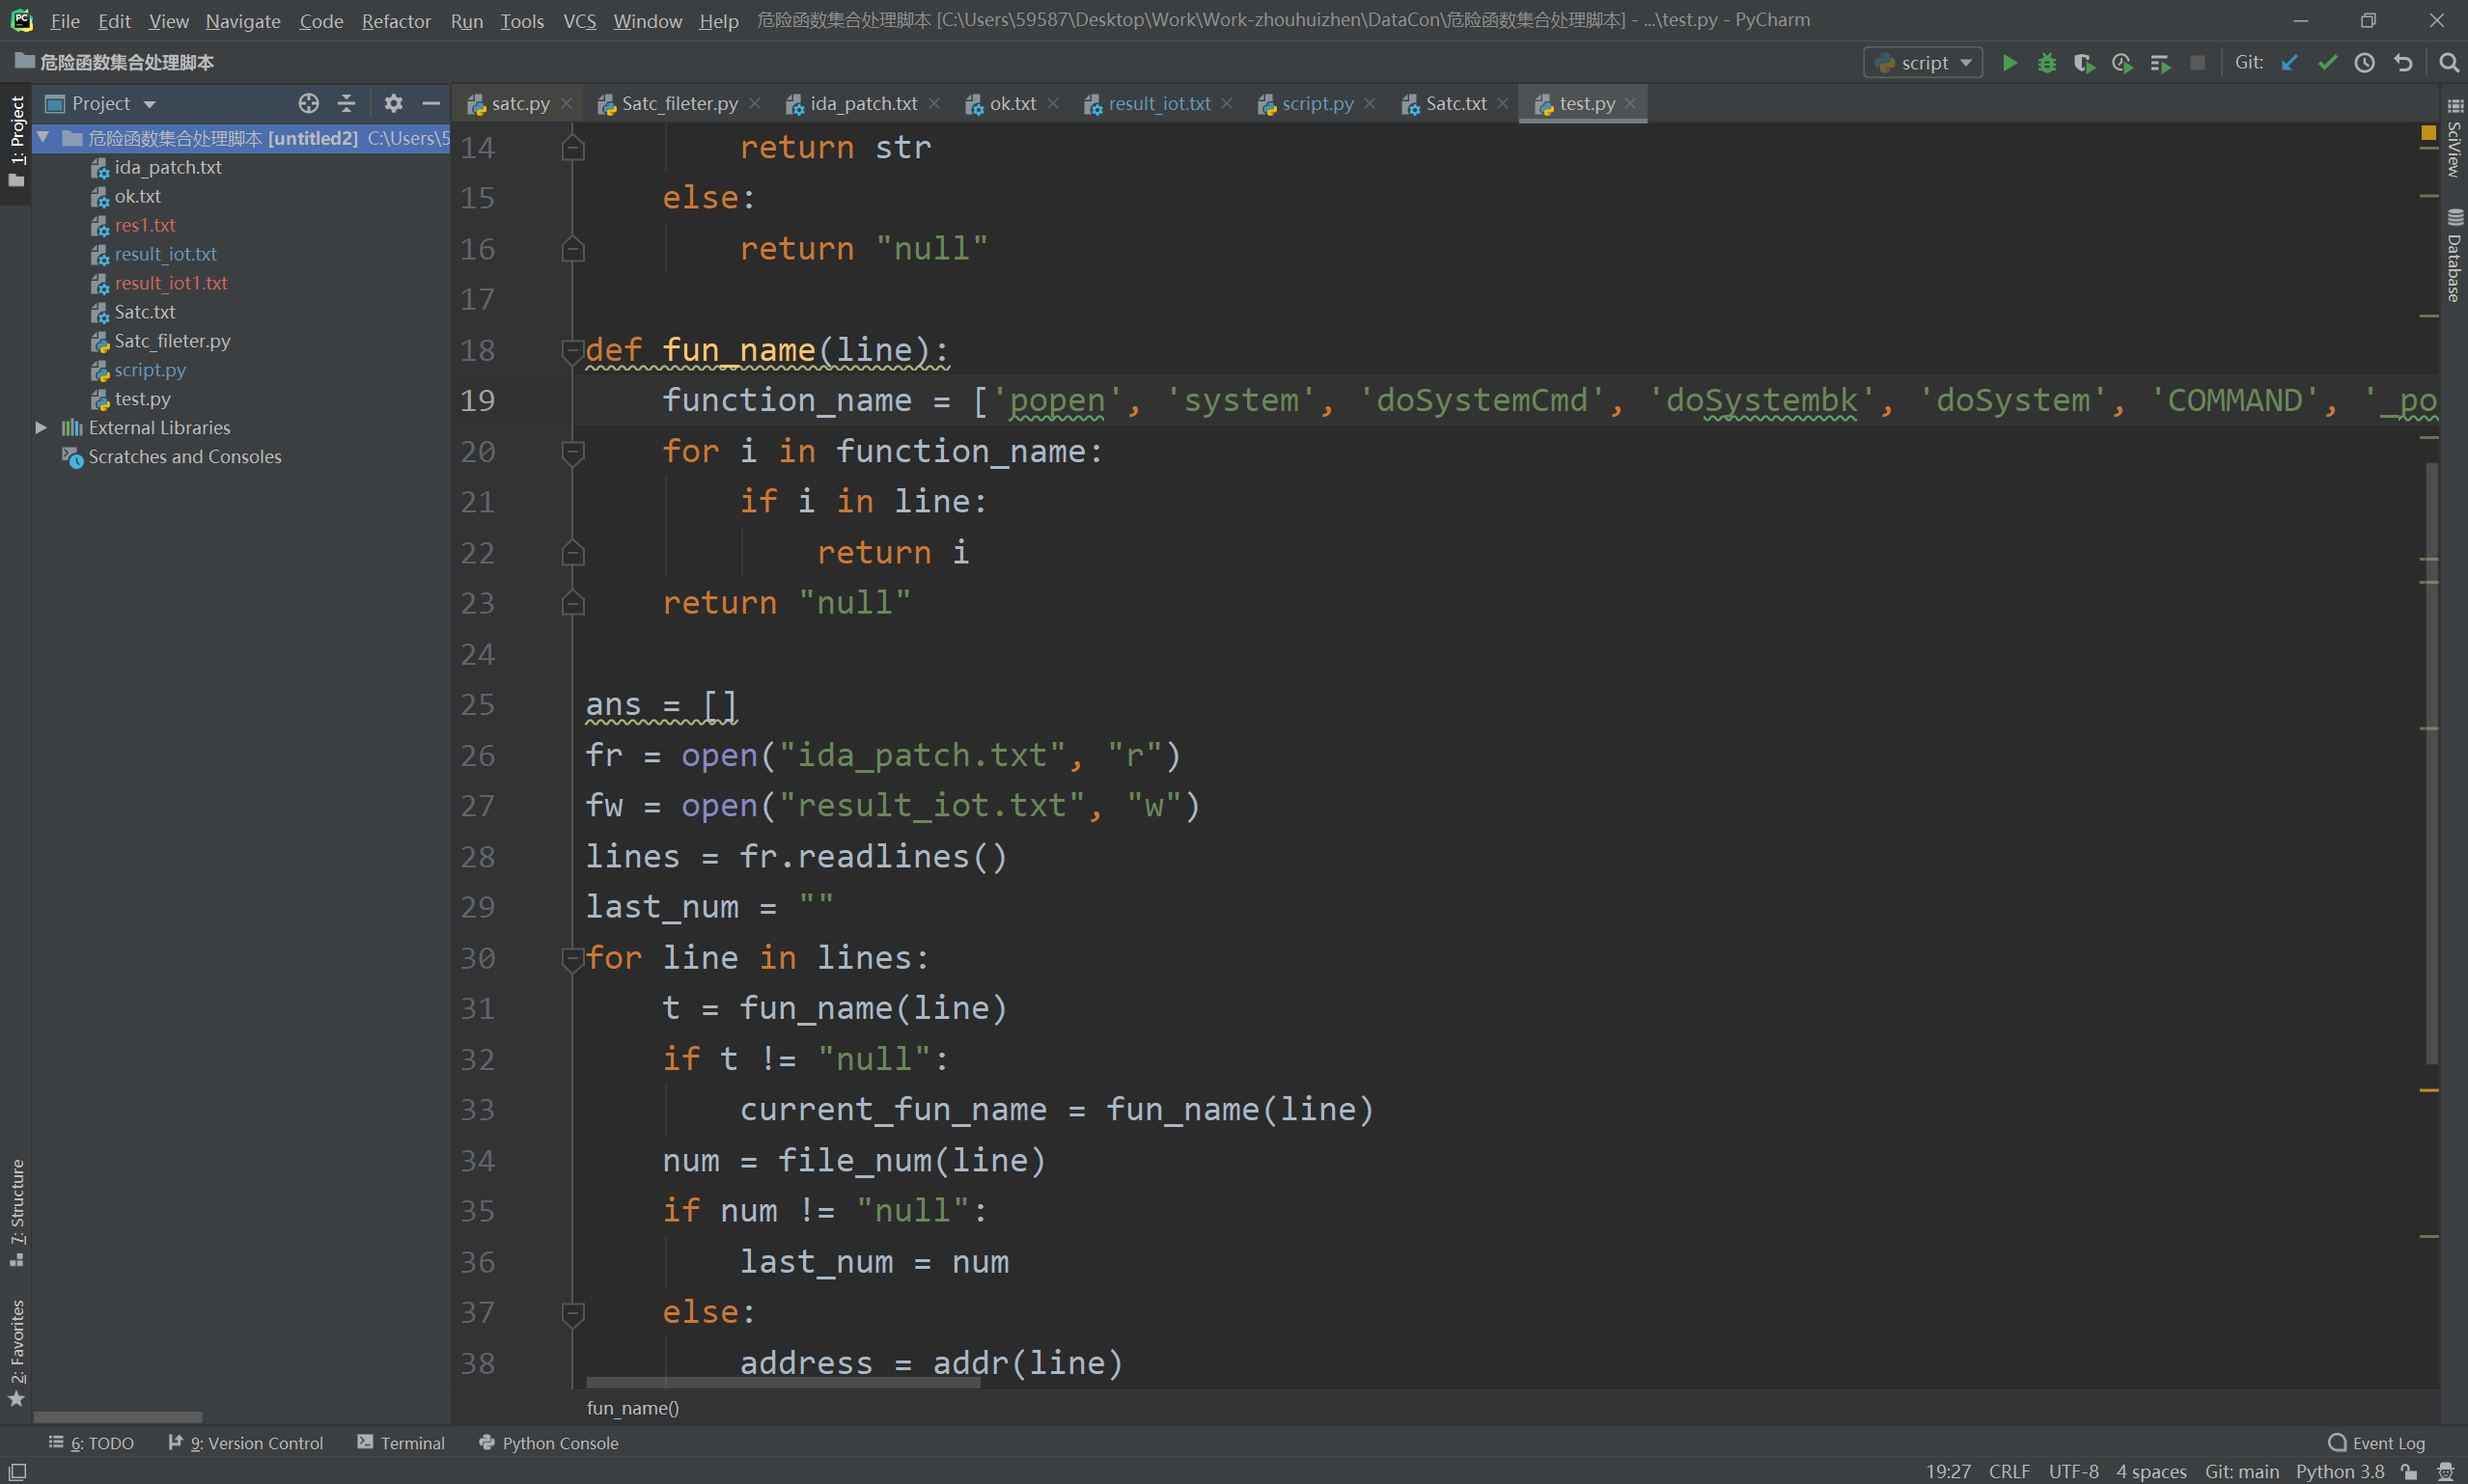Locate current file in Project tree
The image size is (2468, 1484).
coord(308,103)
